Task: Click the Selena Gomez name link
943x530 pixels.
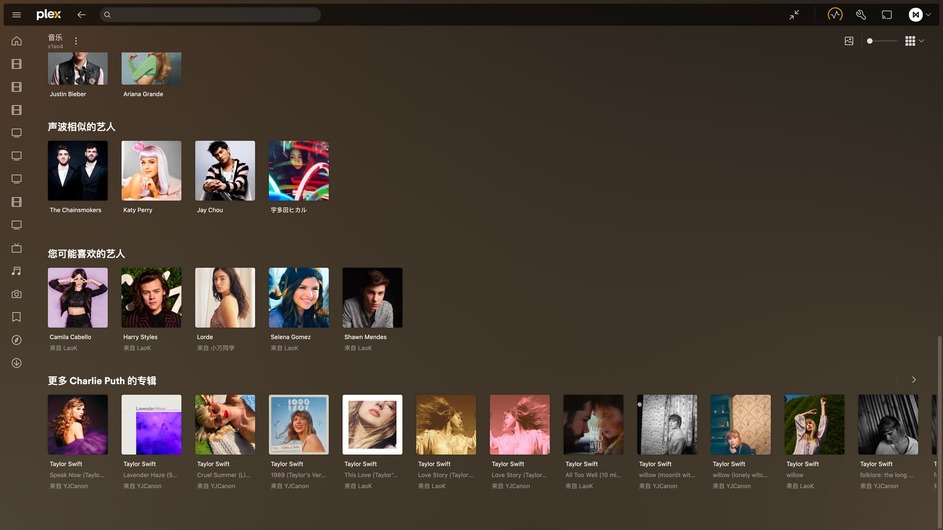Action: 290,337
